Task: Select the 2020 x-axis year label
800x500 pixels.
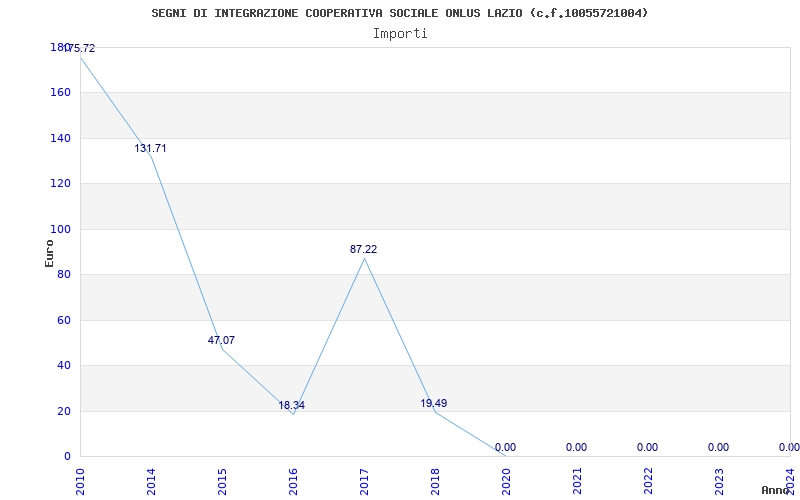Action: tap(506, 482)
